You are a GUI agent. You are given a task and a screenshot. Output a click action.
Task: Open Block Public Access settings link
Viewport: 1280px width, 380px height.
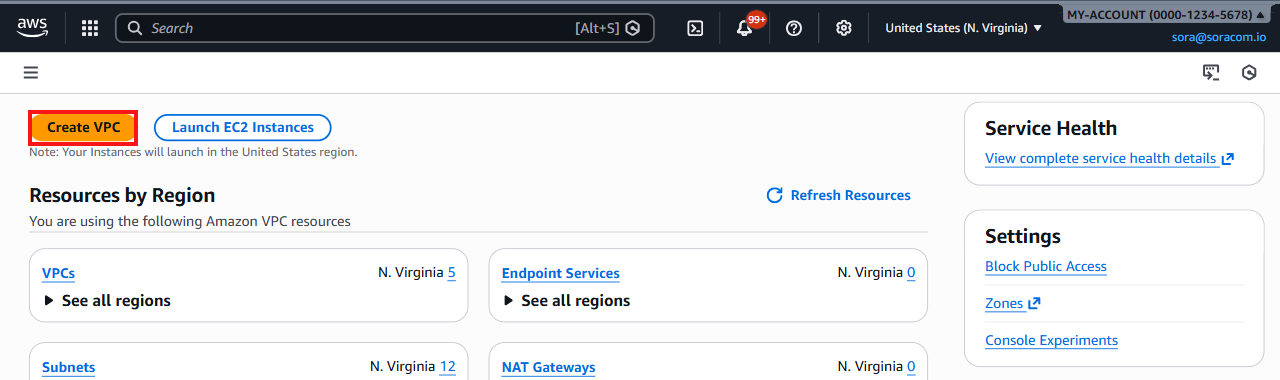[x=1046, y=266]
